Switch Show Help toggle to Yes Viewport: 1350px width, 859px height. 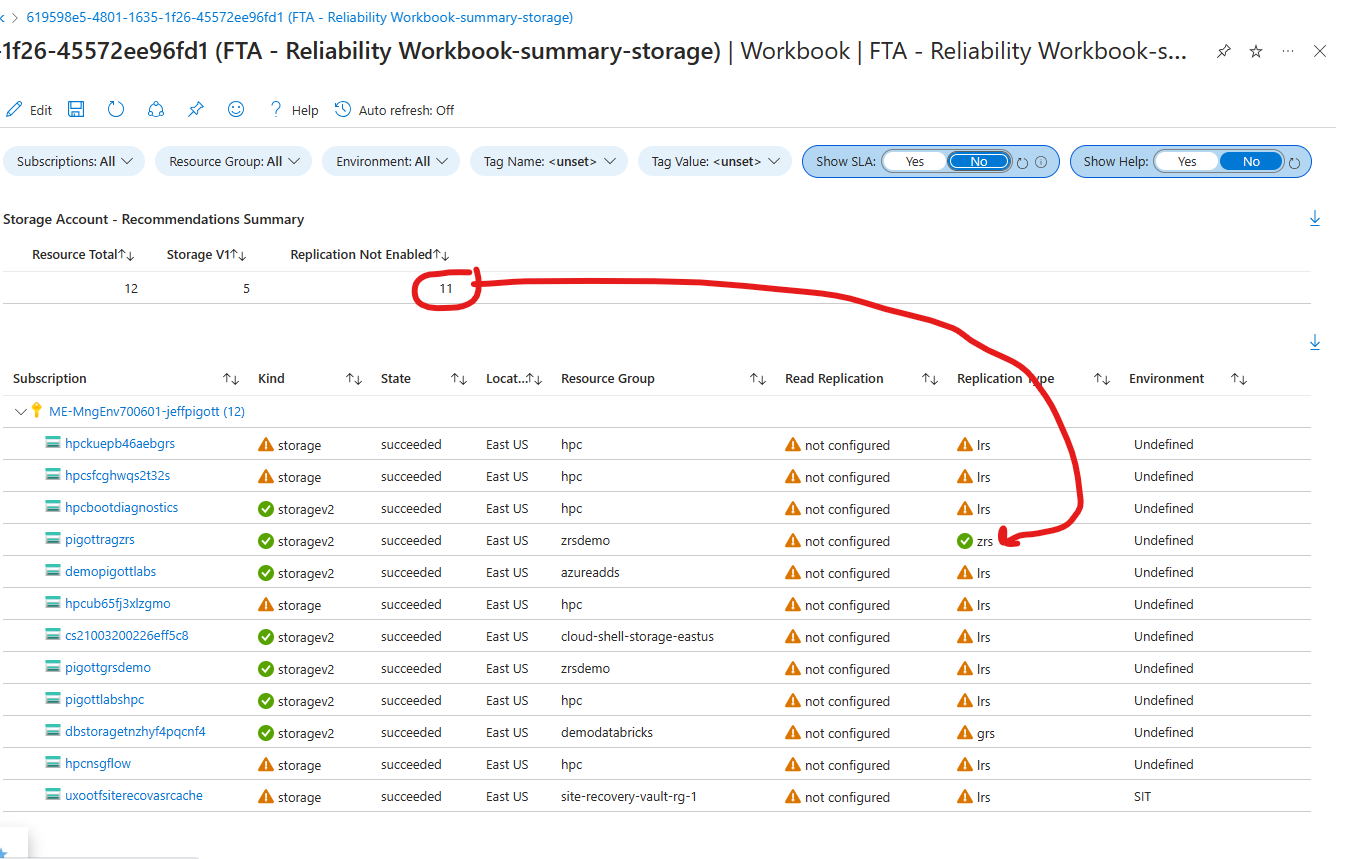[1185, 160]
